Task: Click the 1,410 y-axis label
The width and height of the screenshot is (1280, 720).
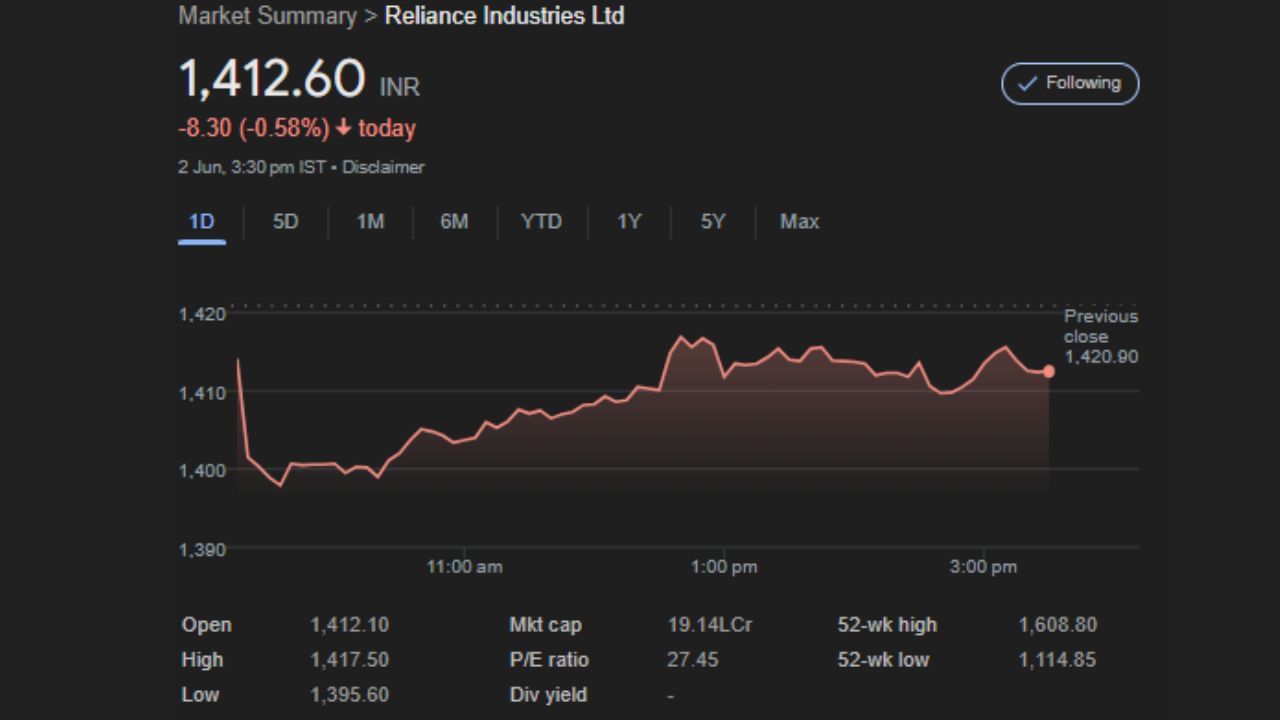Action: tap(203, 393)
